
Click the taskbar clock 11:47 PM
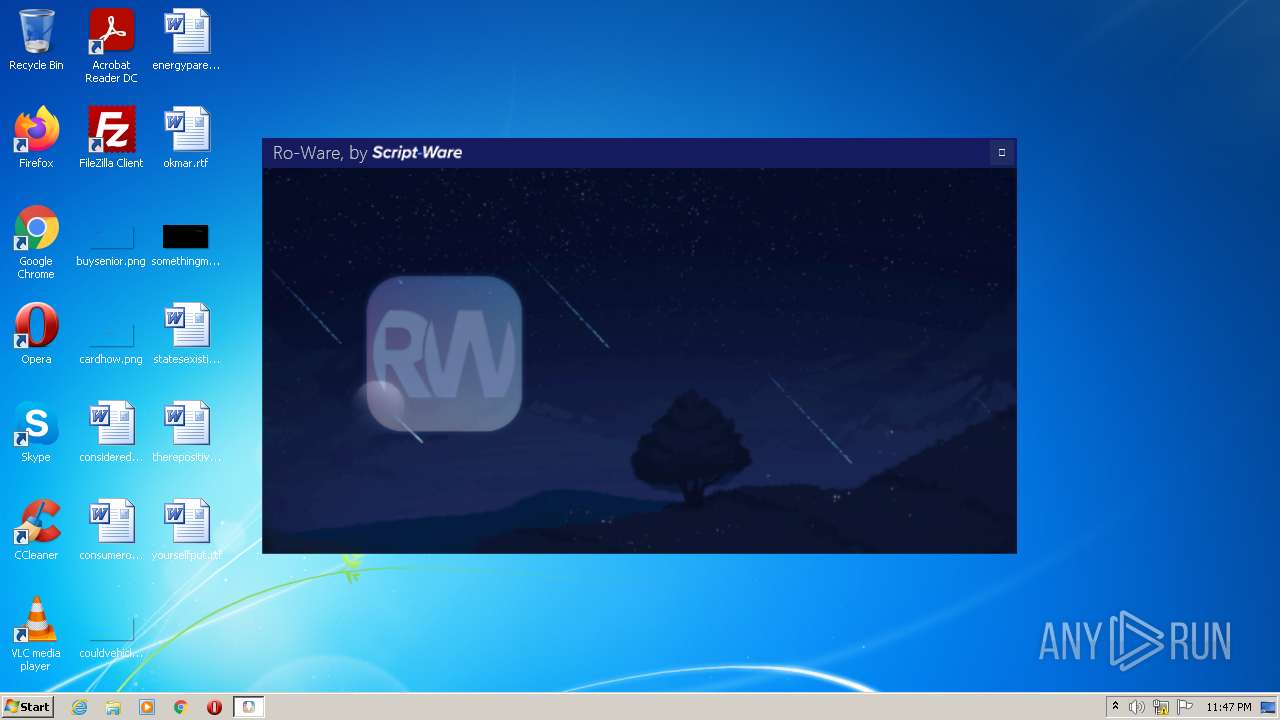pos(1229,707)
